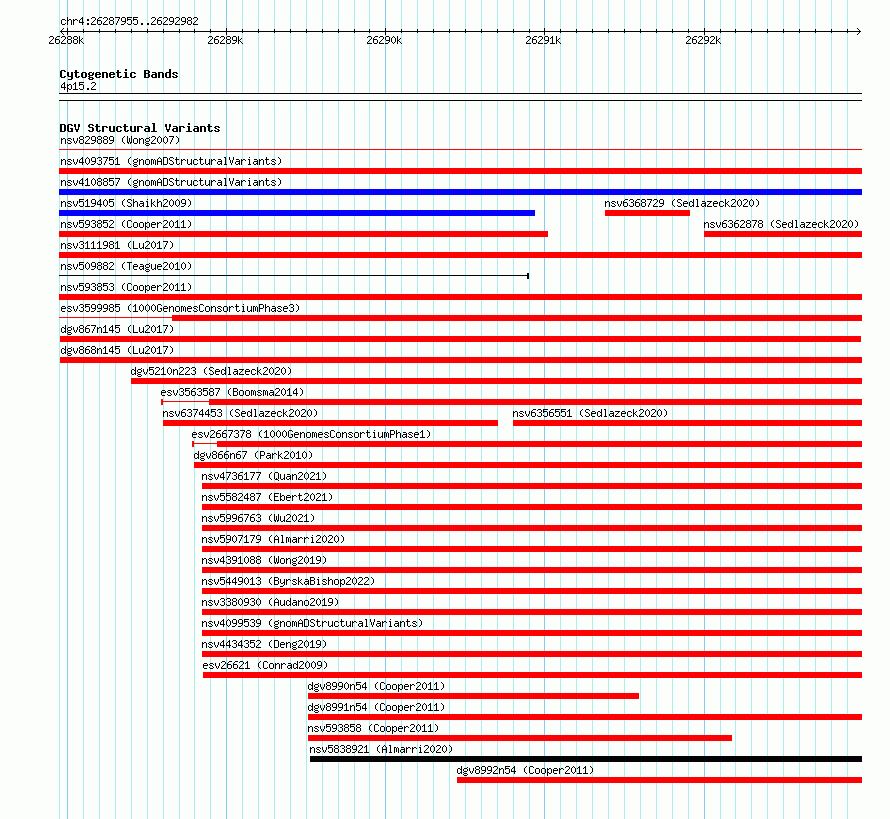Click the ruler's right arrow end
This screenshot has width=890, height=819.
coord(859,31)
